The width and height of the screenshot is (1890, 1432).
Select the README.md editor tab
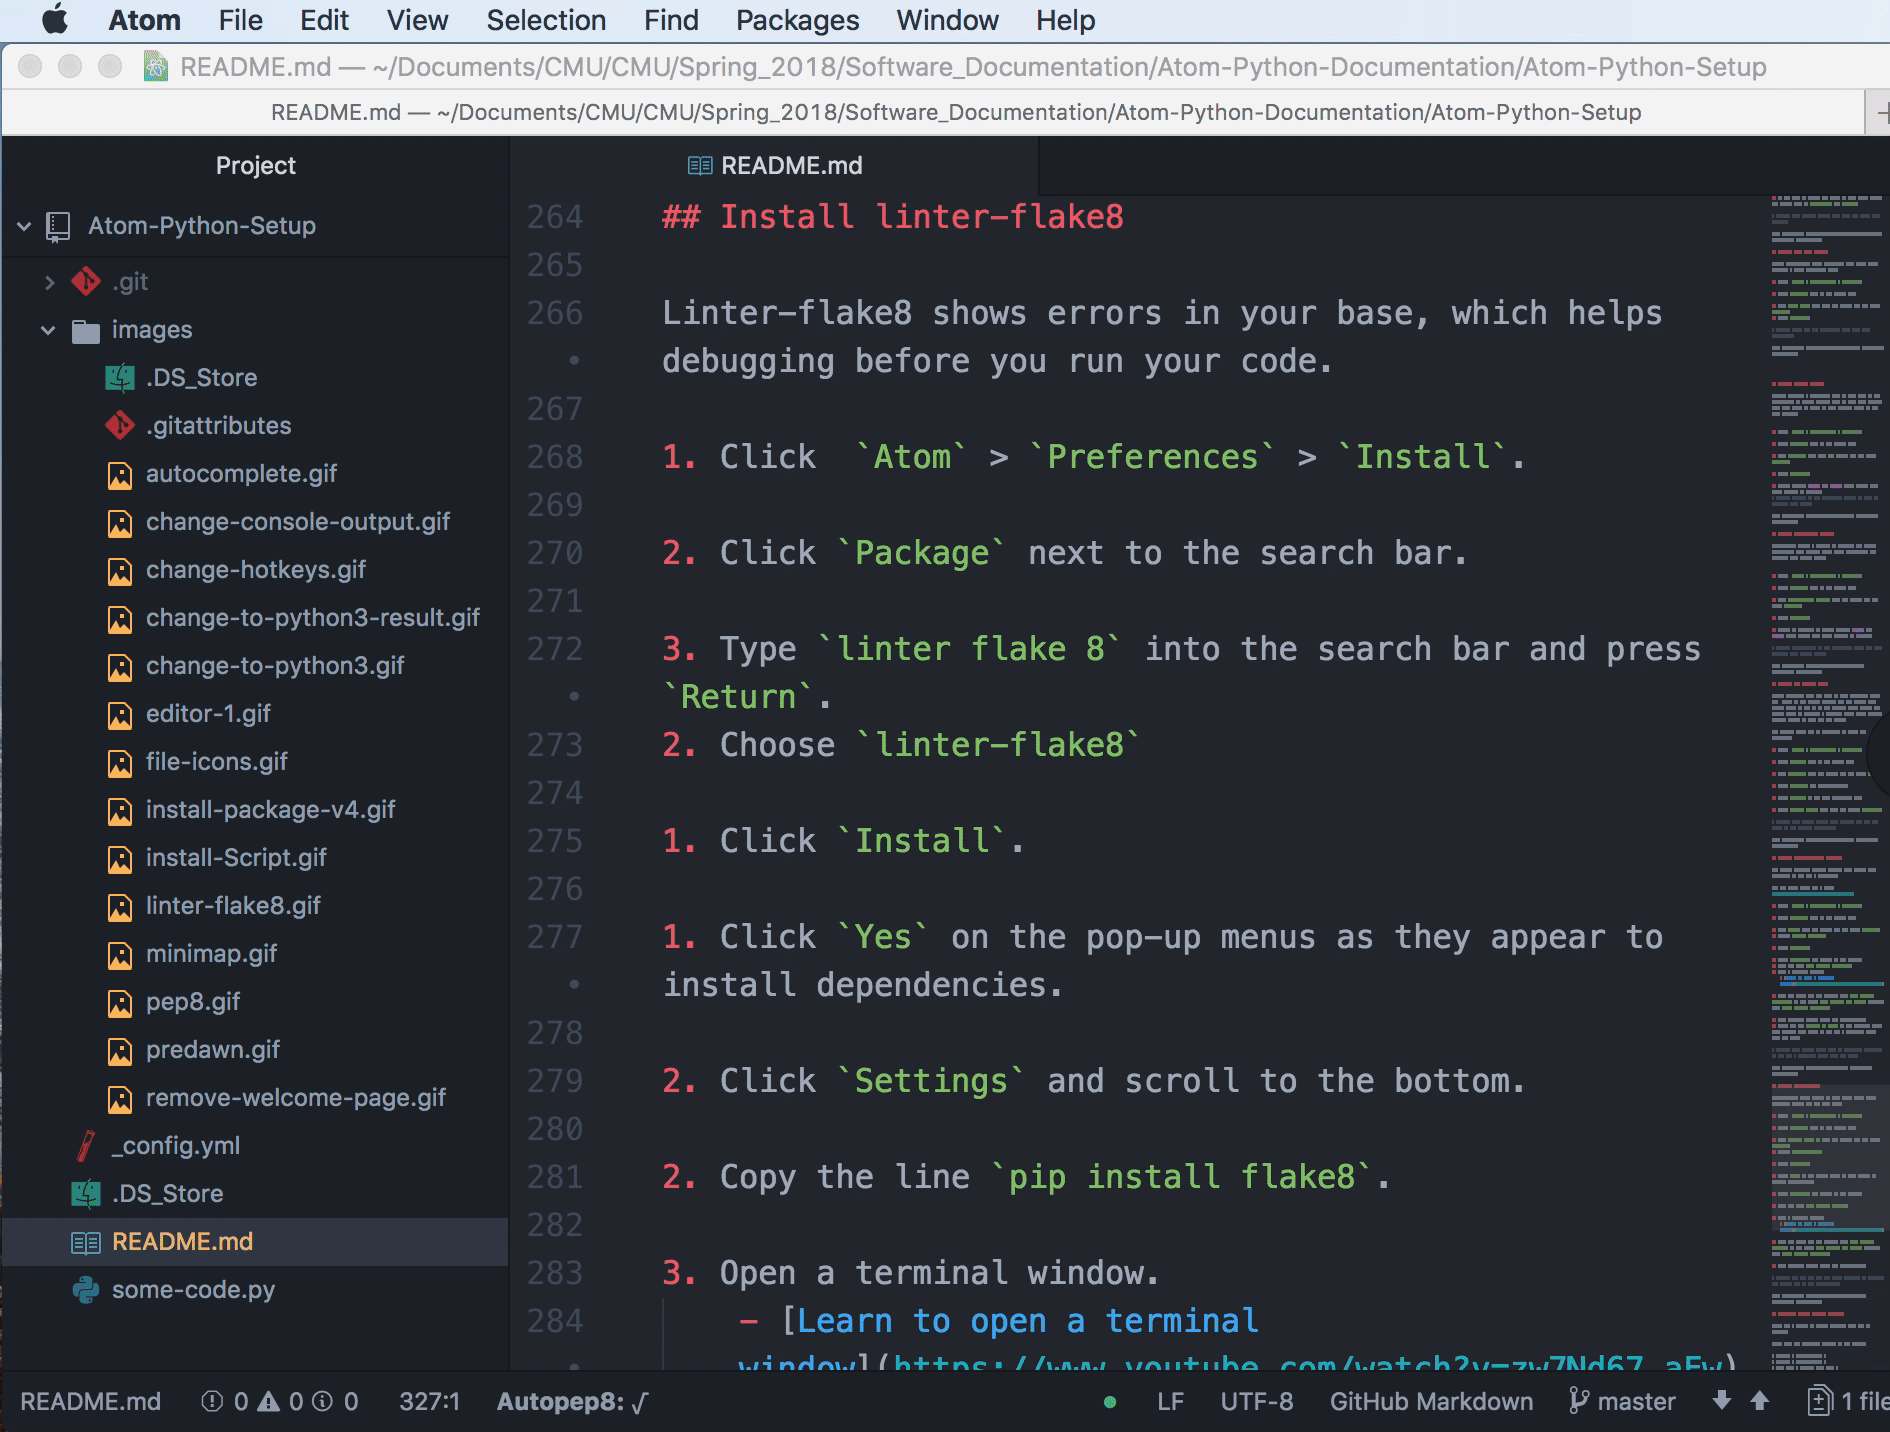(775, 166)
